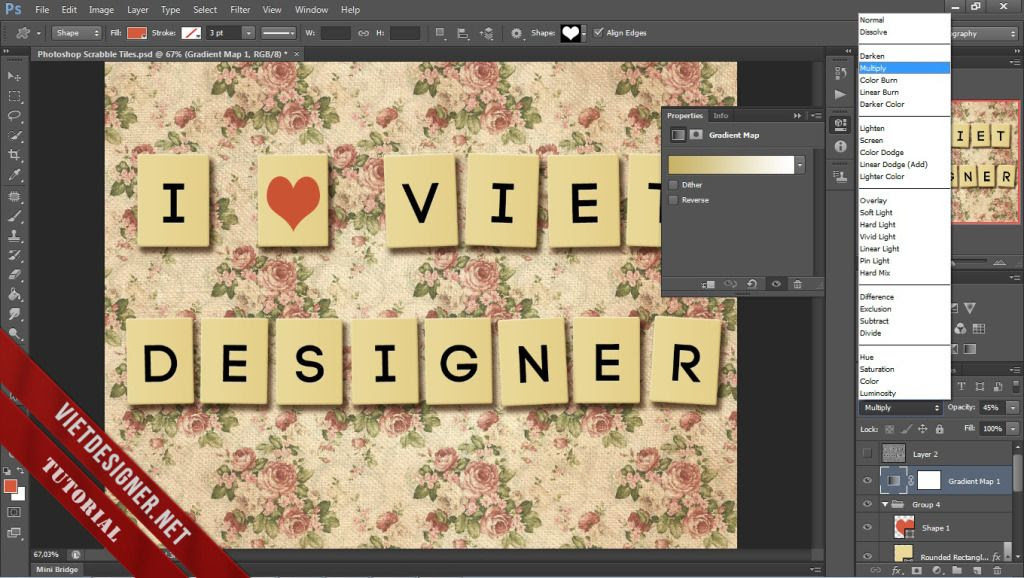Clip adjustment to layer in Properties
This screenshot has height=578, width=1024.
tap(709, 284)
